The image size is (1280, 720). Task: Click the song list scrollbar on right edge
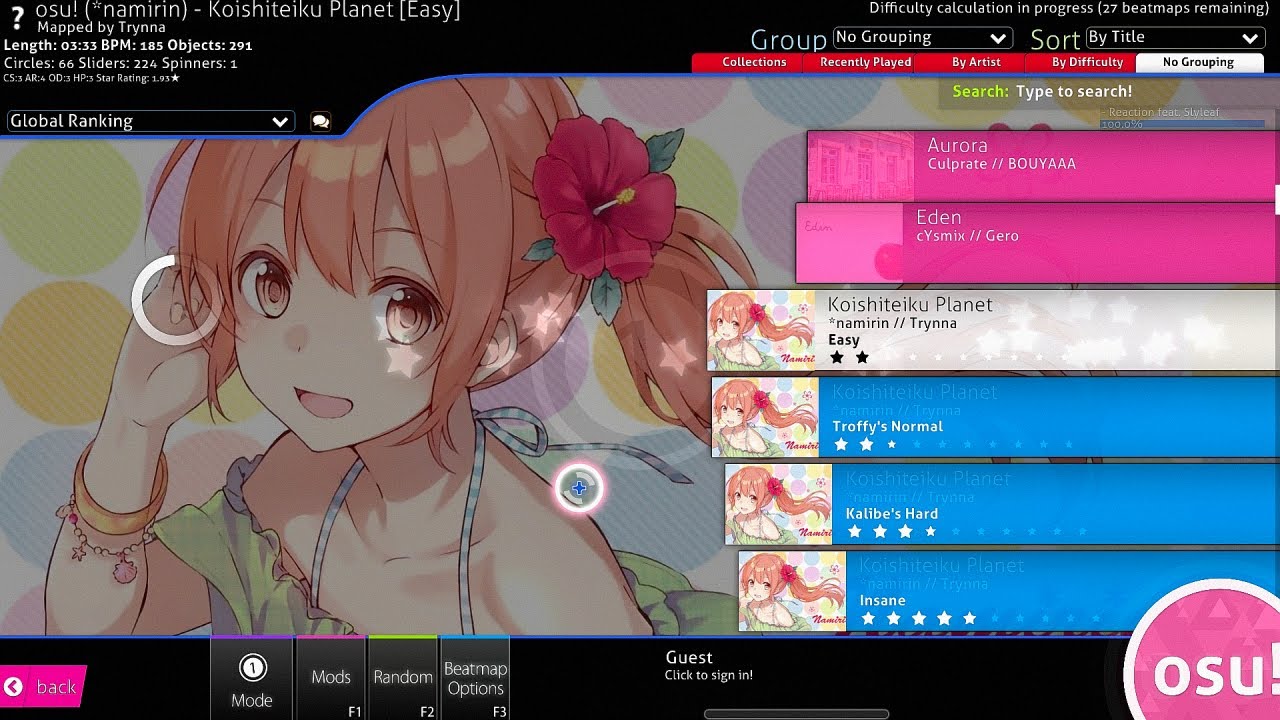click(1277, 198)
